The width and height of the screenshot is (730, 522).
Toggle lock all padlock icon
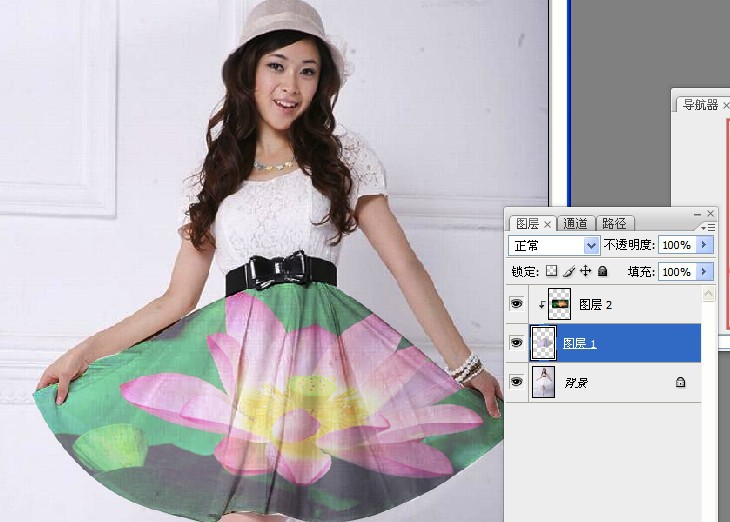(602, 271)
